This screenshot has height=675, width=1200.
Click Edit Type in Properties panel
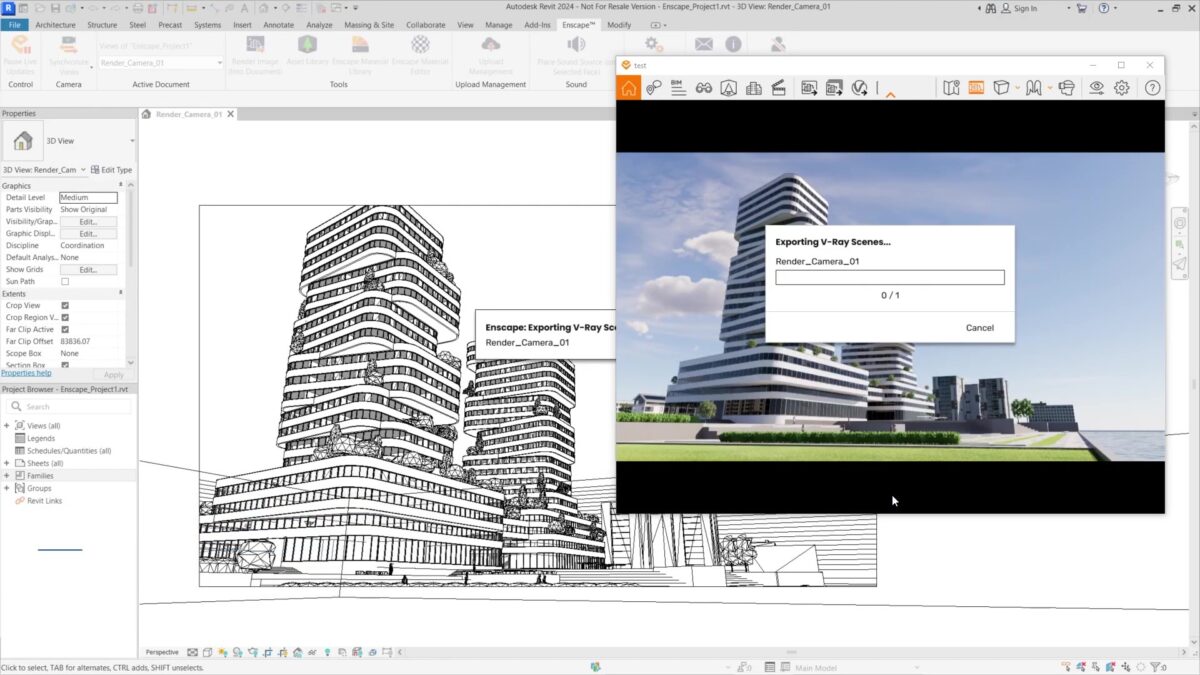[111, 170]
